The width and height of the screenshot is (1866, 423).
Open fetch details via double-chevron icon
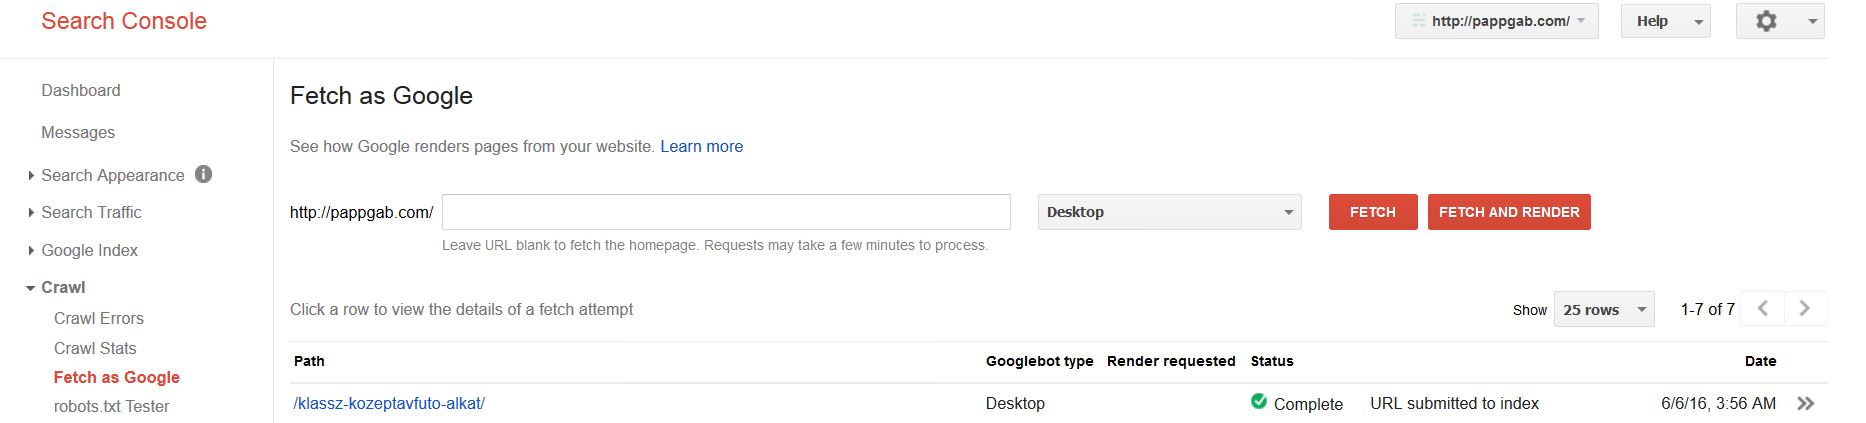[x=1805, y=404]
